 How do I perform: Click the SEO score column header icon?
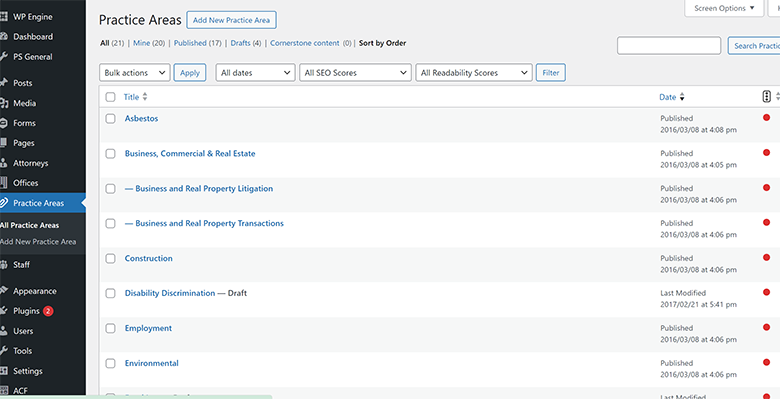click(767, 97)
